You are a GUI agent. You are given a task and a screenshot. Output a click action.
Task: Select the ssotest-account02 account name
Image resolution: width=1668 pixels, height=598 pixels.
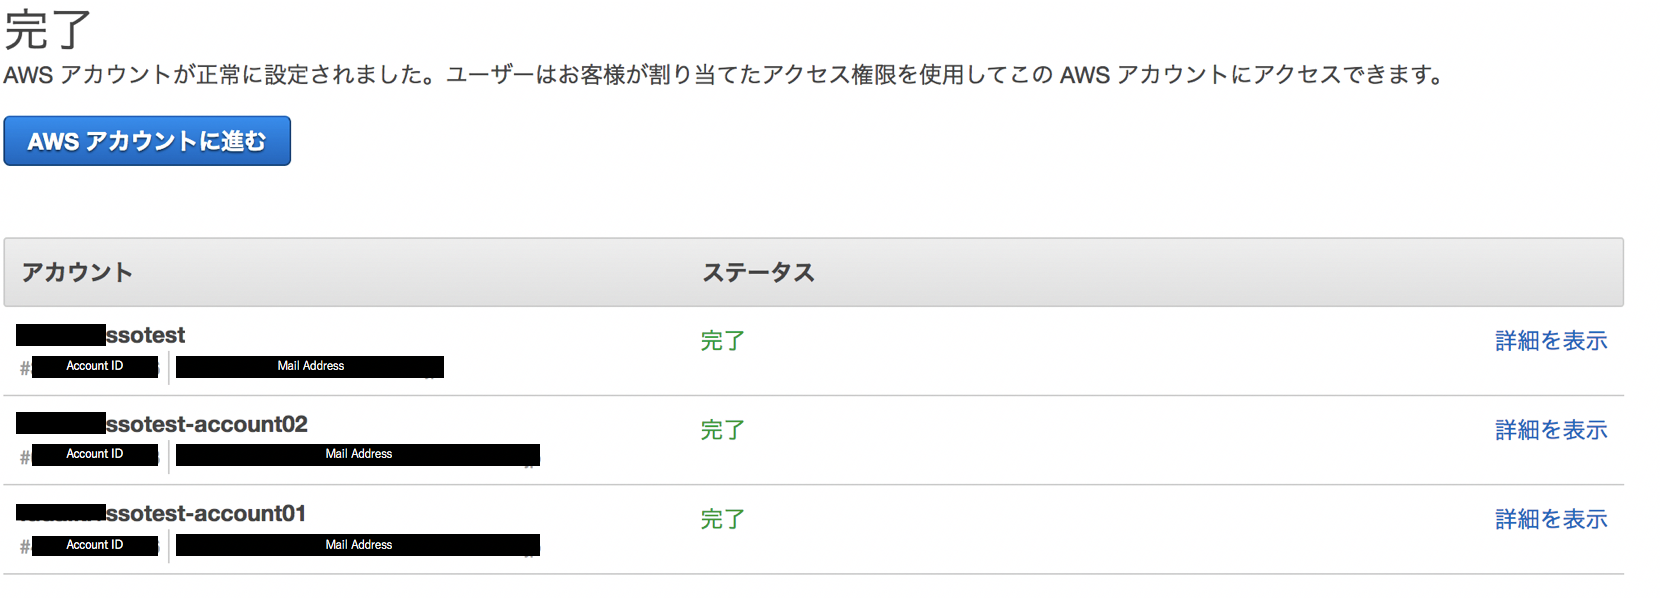pos(206,424)
